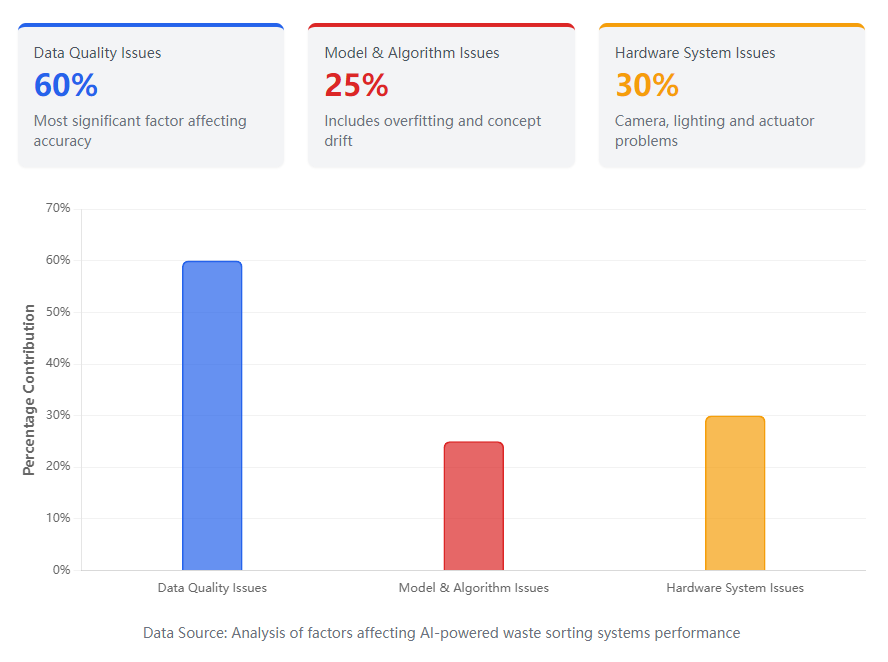This screenshot has height=662, width=888.
Task: Click the blue 60% figure
Action: pos(66,86)
